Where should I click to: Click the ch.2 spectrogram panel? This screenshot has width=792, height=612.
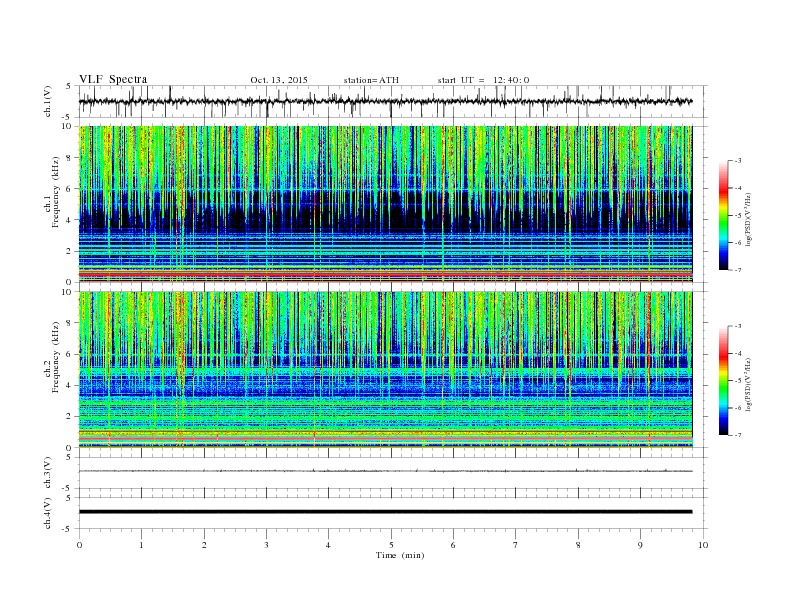(385, 370)
